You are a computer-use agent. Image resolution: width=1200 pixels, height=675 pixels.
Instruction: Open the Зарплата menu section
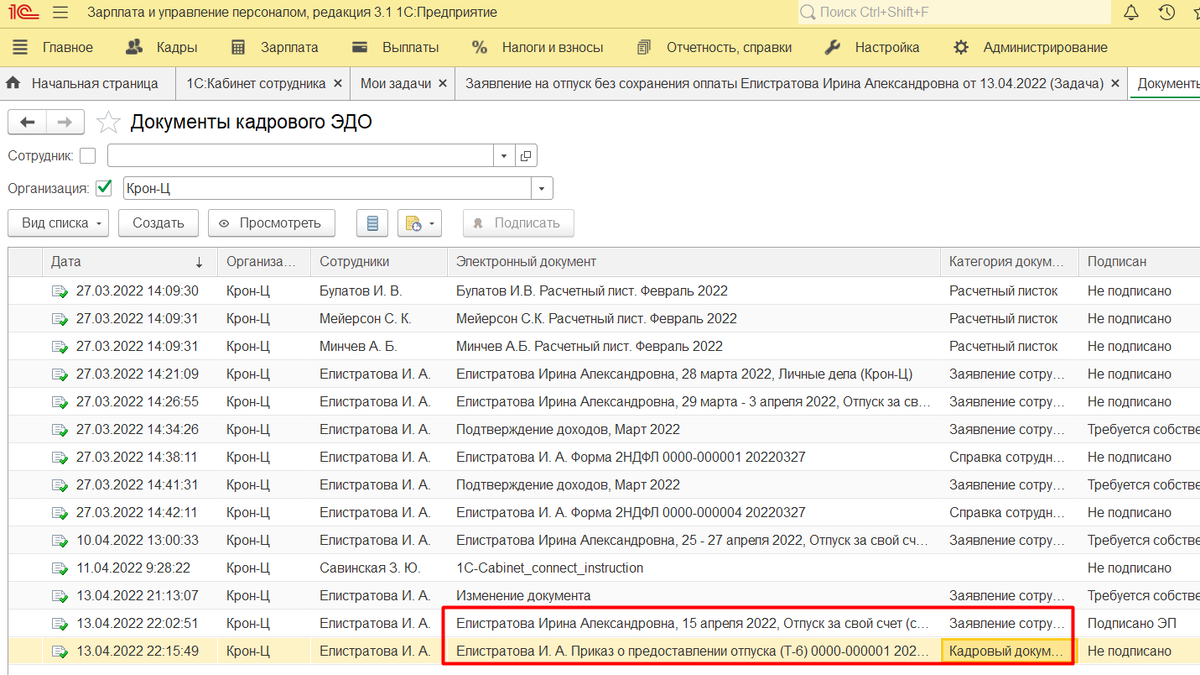pos(274,47)
